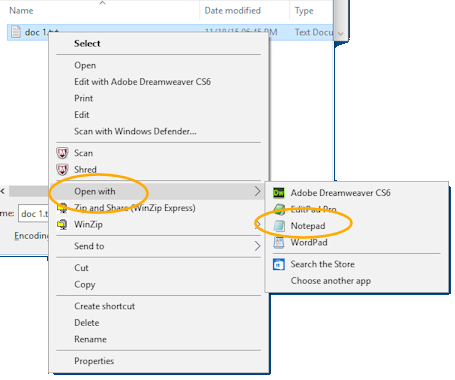The width and height of the screenshot is (455, 380).
Task: Choose Open from the context menu
Action: (159, 65)
